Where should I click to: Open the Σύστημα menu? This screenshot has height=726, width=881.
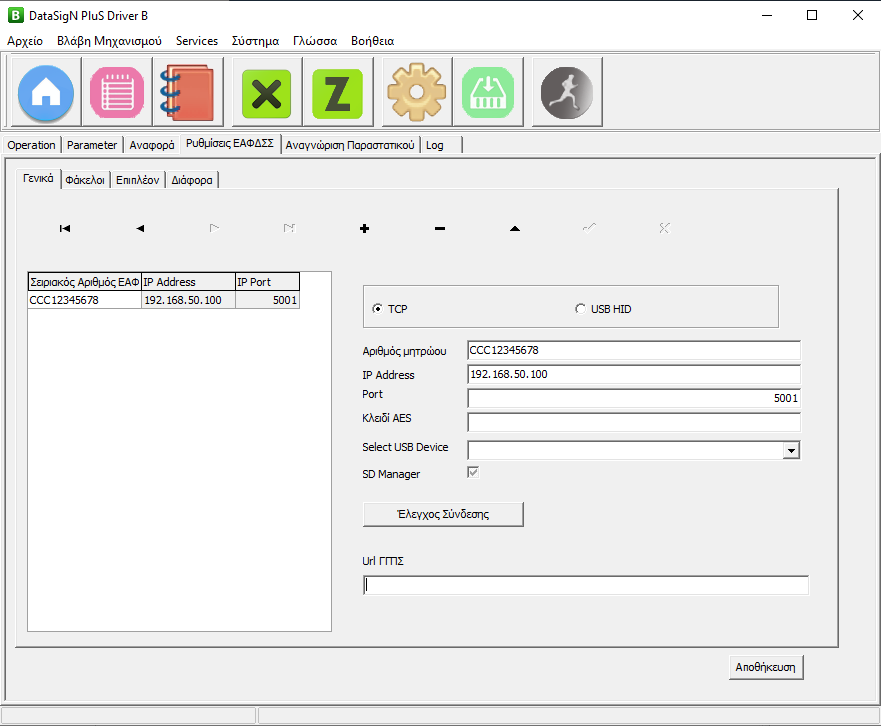pyautogui.click(x=255, y=41)
